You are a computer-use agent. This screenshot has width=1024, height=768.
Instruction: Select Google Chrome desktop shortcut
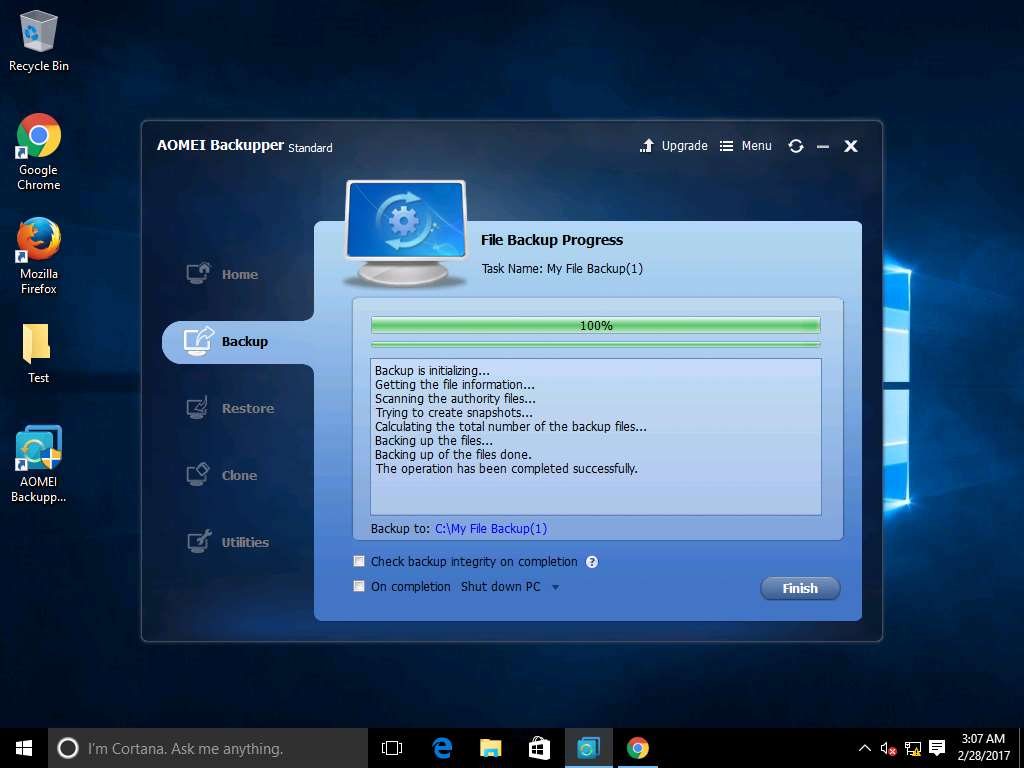tap(39, 152)
